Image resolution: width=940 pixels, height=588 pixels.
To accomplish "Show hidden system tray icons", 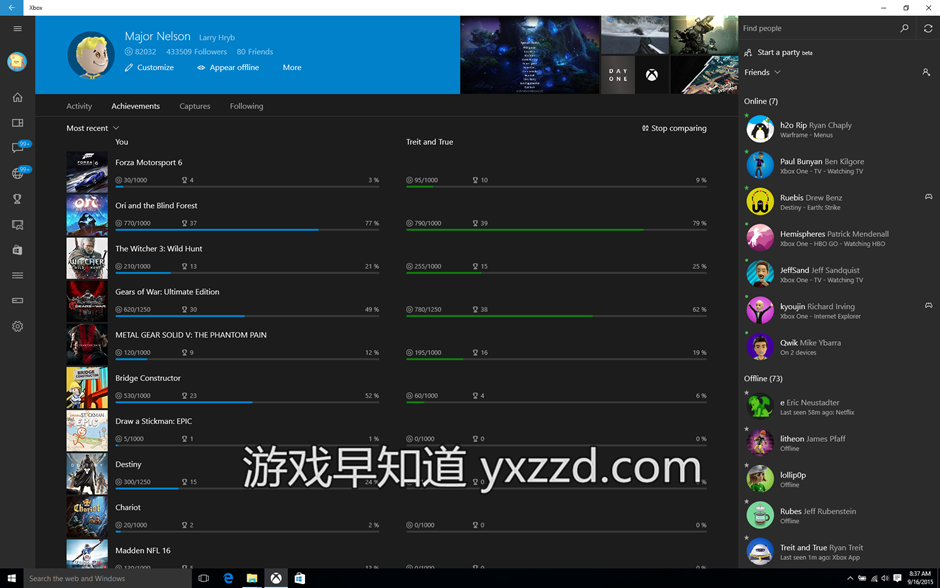I will pyautogui.click(x=849, y=578).
